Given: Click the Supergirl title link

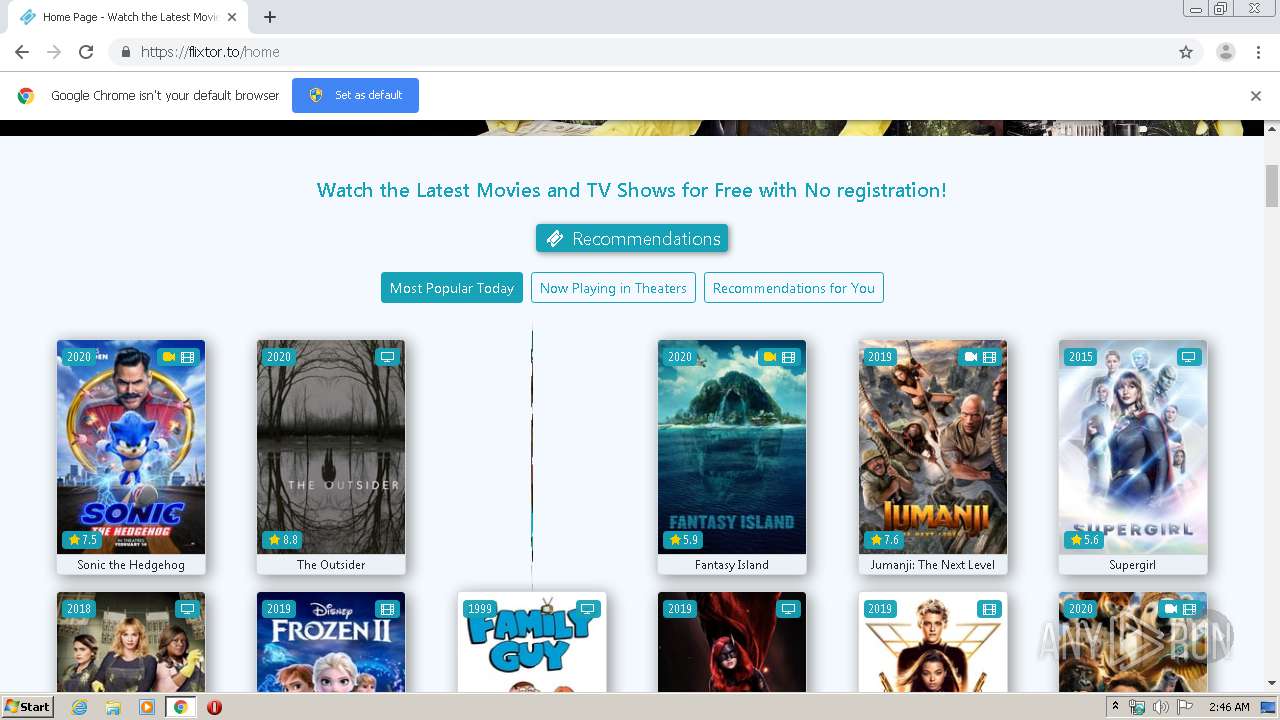Looking at the screenshot, I should (1133, 565).
